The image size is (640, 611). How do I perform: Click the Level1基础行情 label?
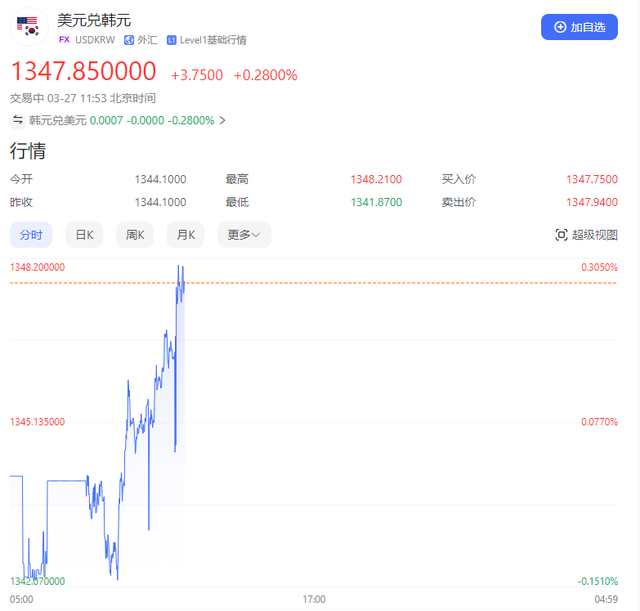coord(213,40)
